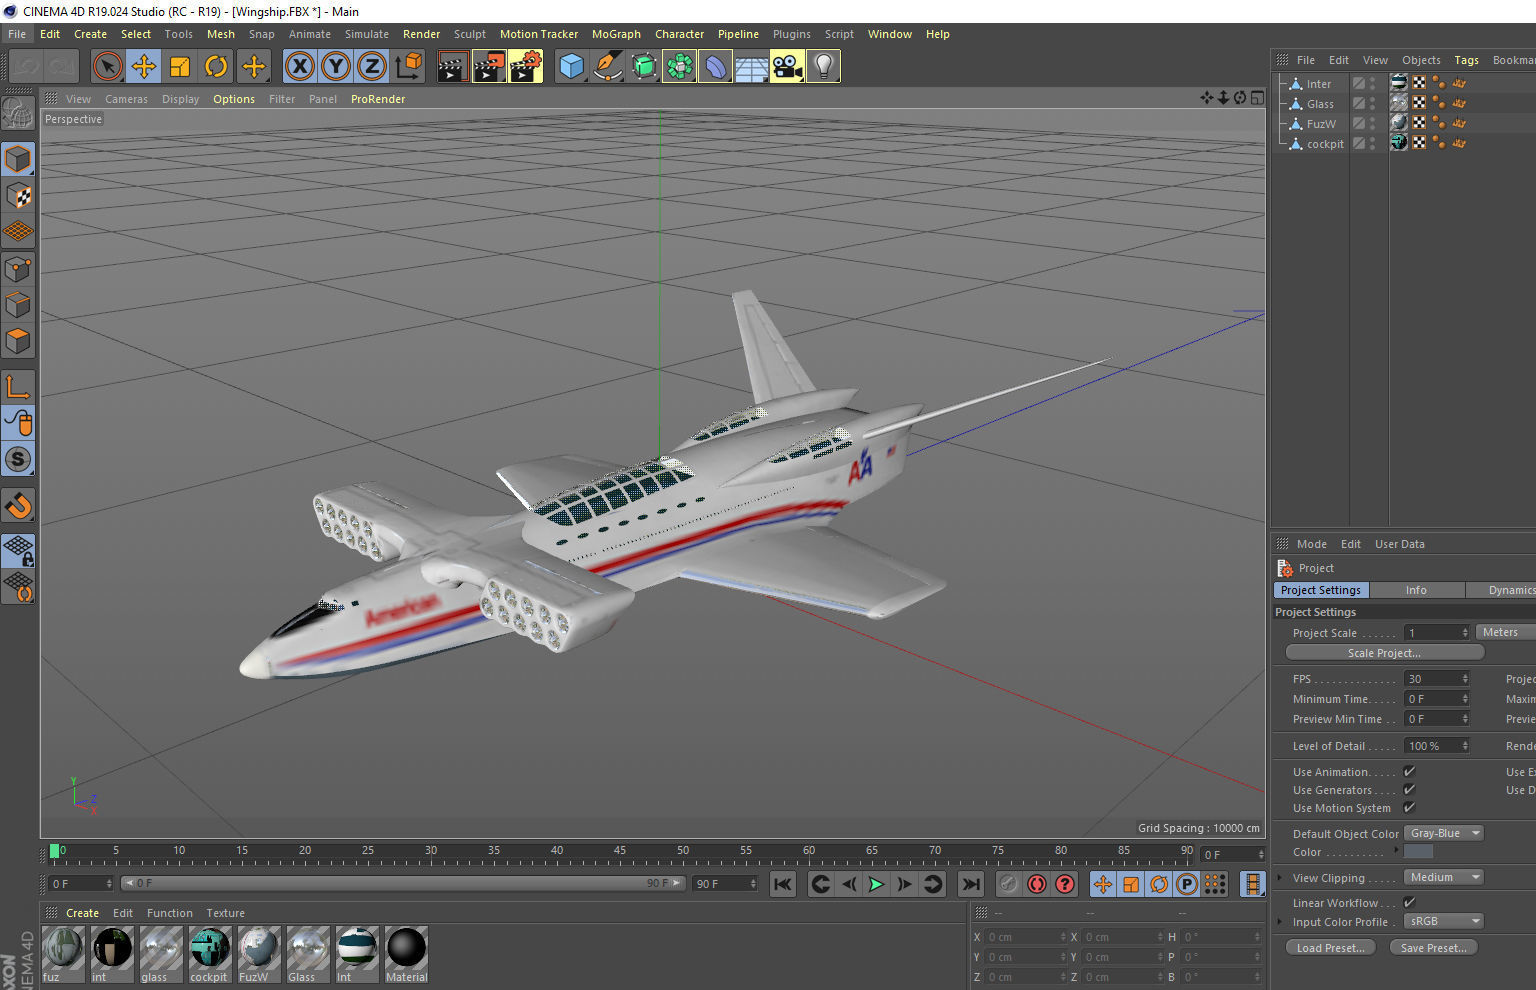Open the Subdivision Surface generators icon

[x=643, y=67]
